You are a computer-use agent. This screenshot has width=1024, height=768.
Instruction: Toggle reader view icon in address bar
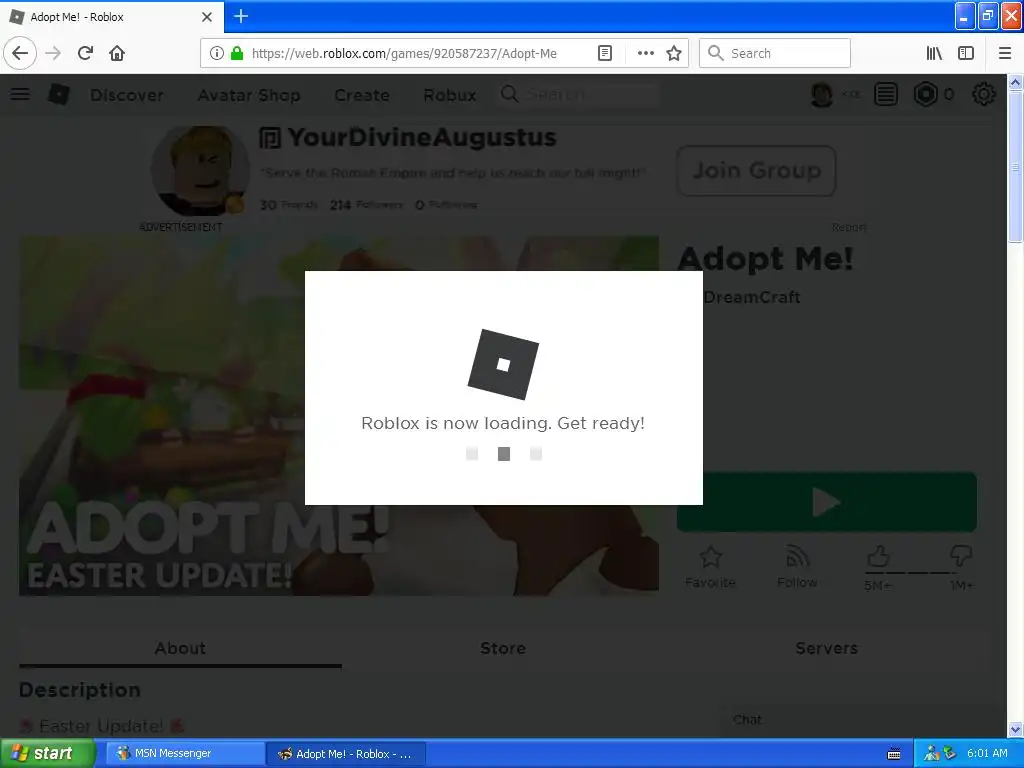605,53
